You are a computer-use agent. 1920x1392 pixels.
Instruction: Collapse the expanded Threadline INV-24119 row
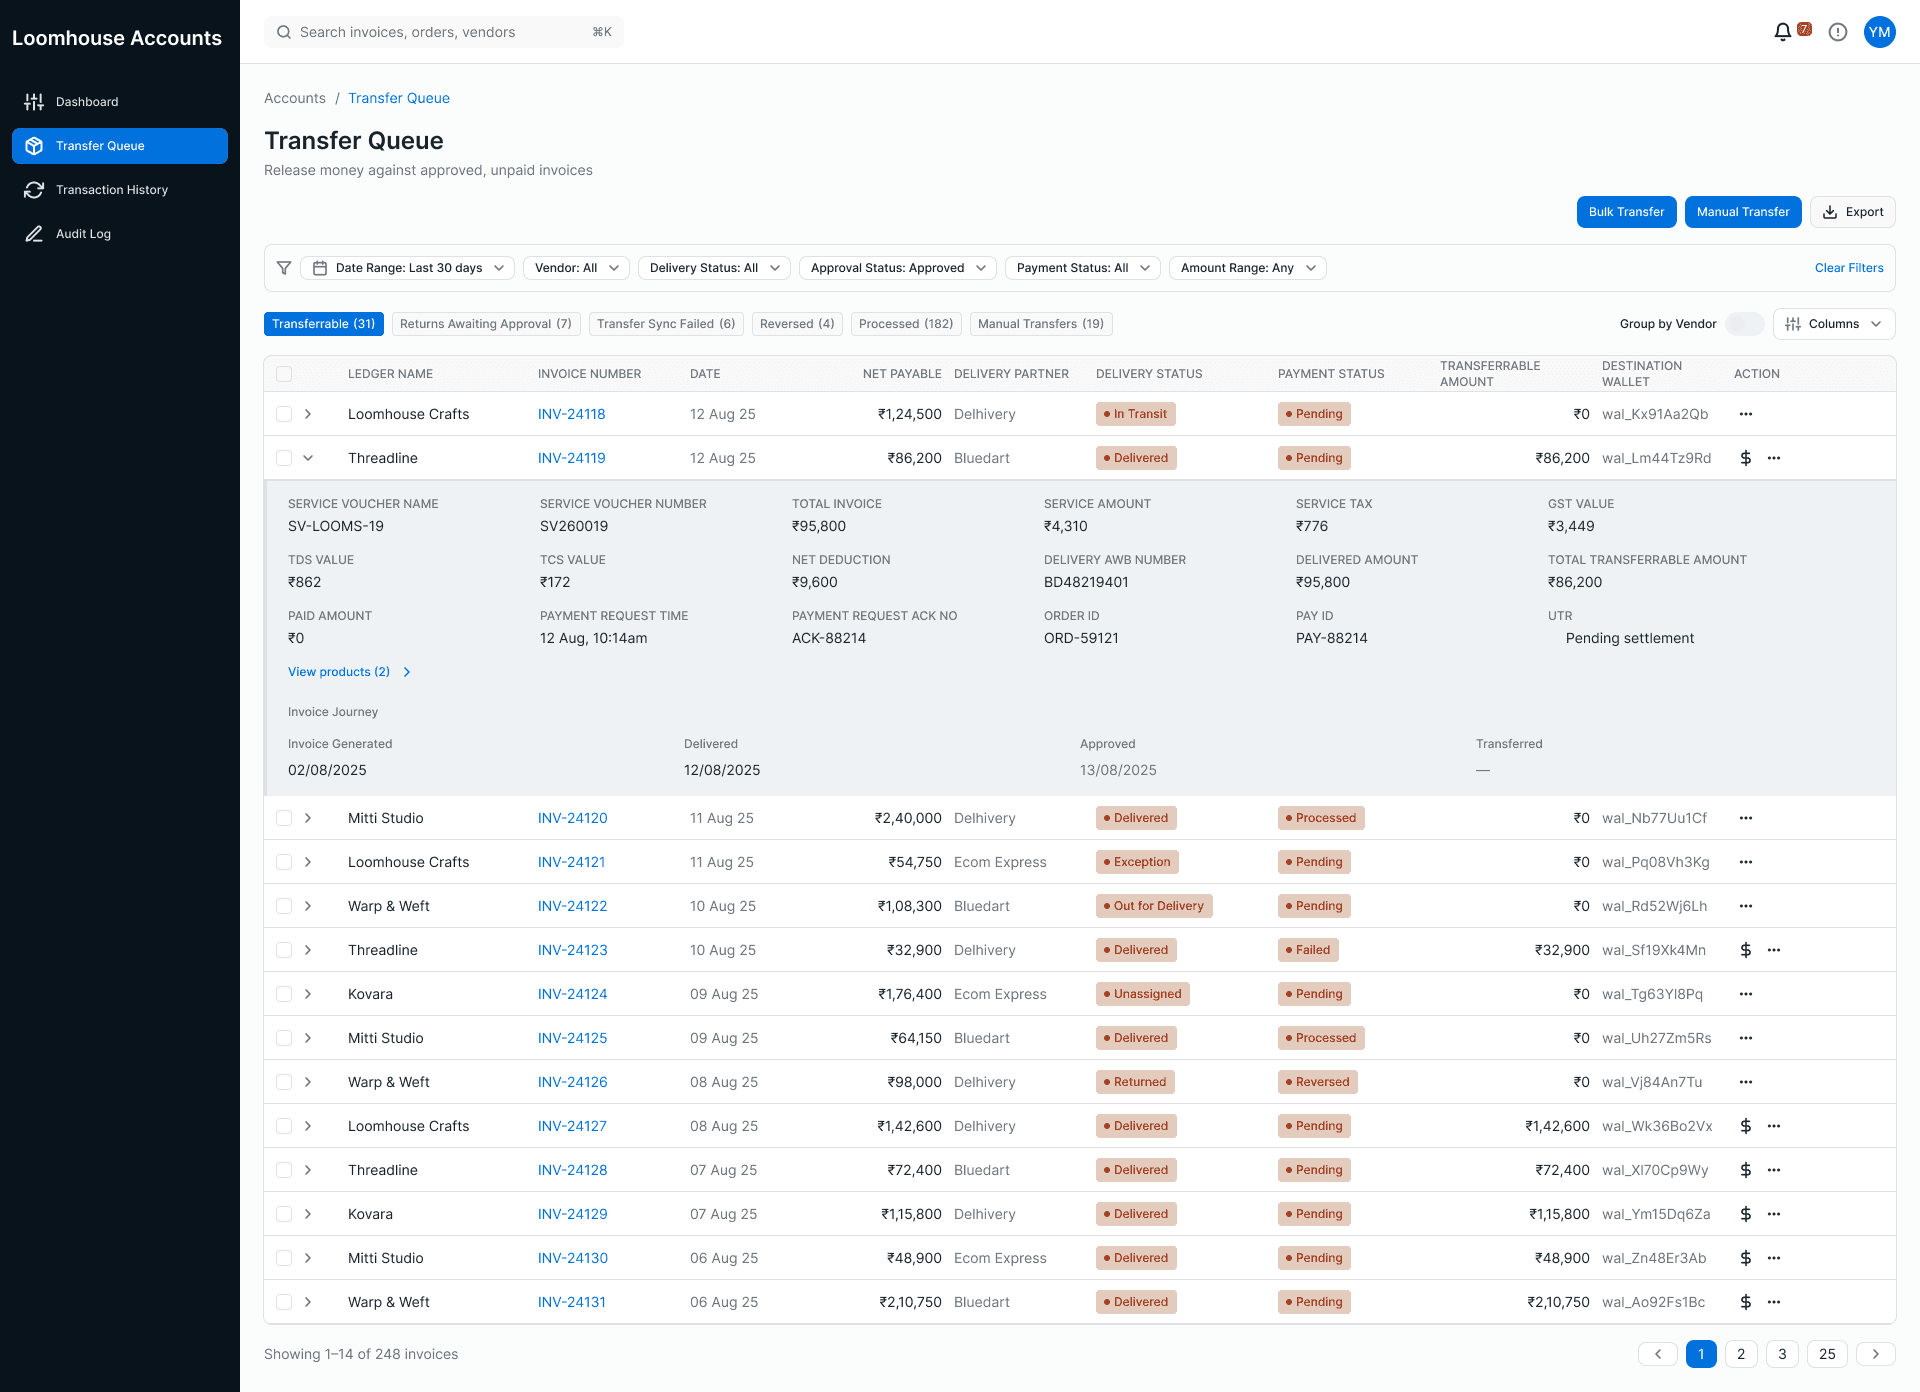click(x=308, y=458)
